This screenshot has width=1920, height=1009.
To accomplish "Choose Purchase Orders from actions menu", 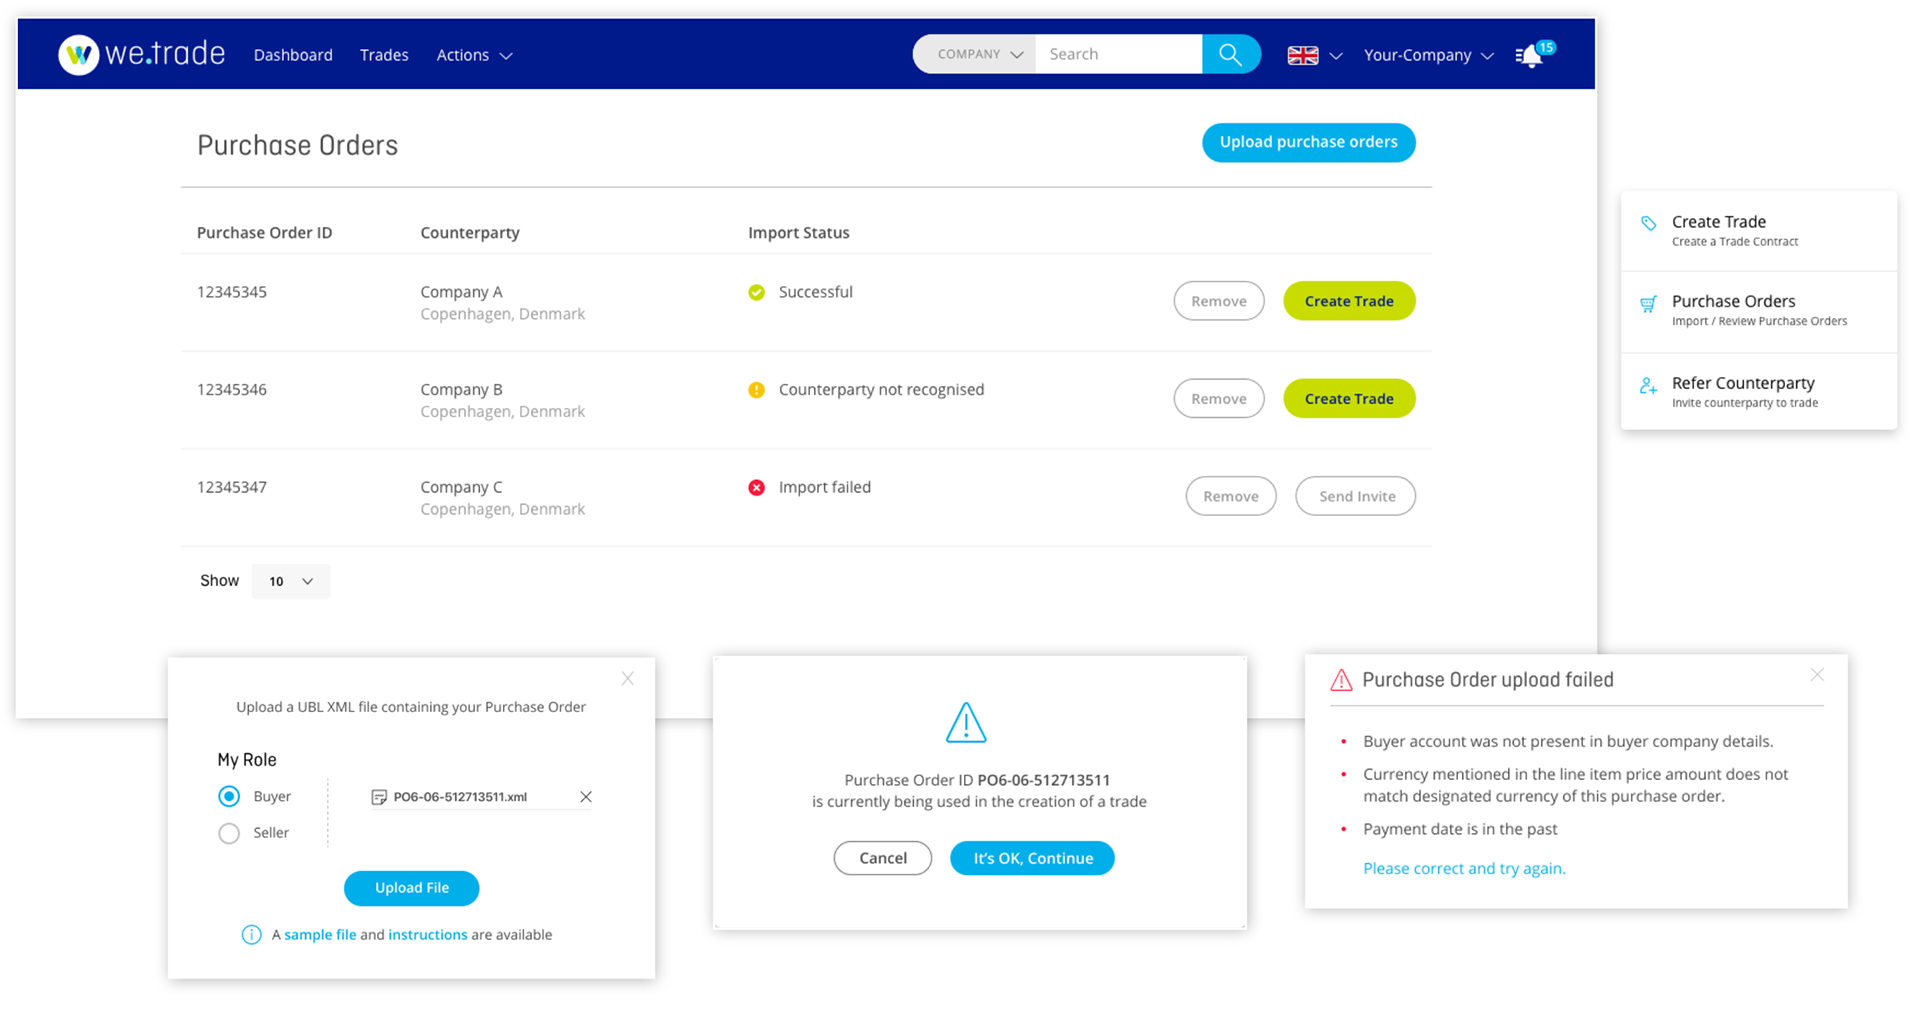I will point(1758,311).
